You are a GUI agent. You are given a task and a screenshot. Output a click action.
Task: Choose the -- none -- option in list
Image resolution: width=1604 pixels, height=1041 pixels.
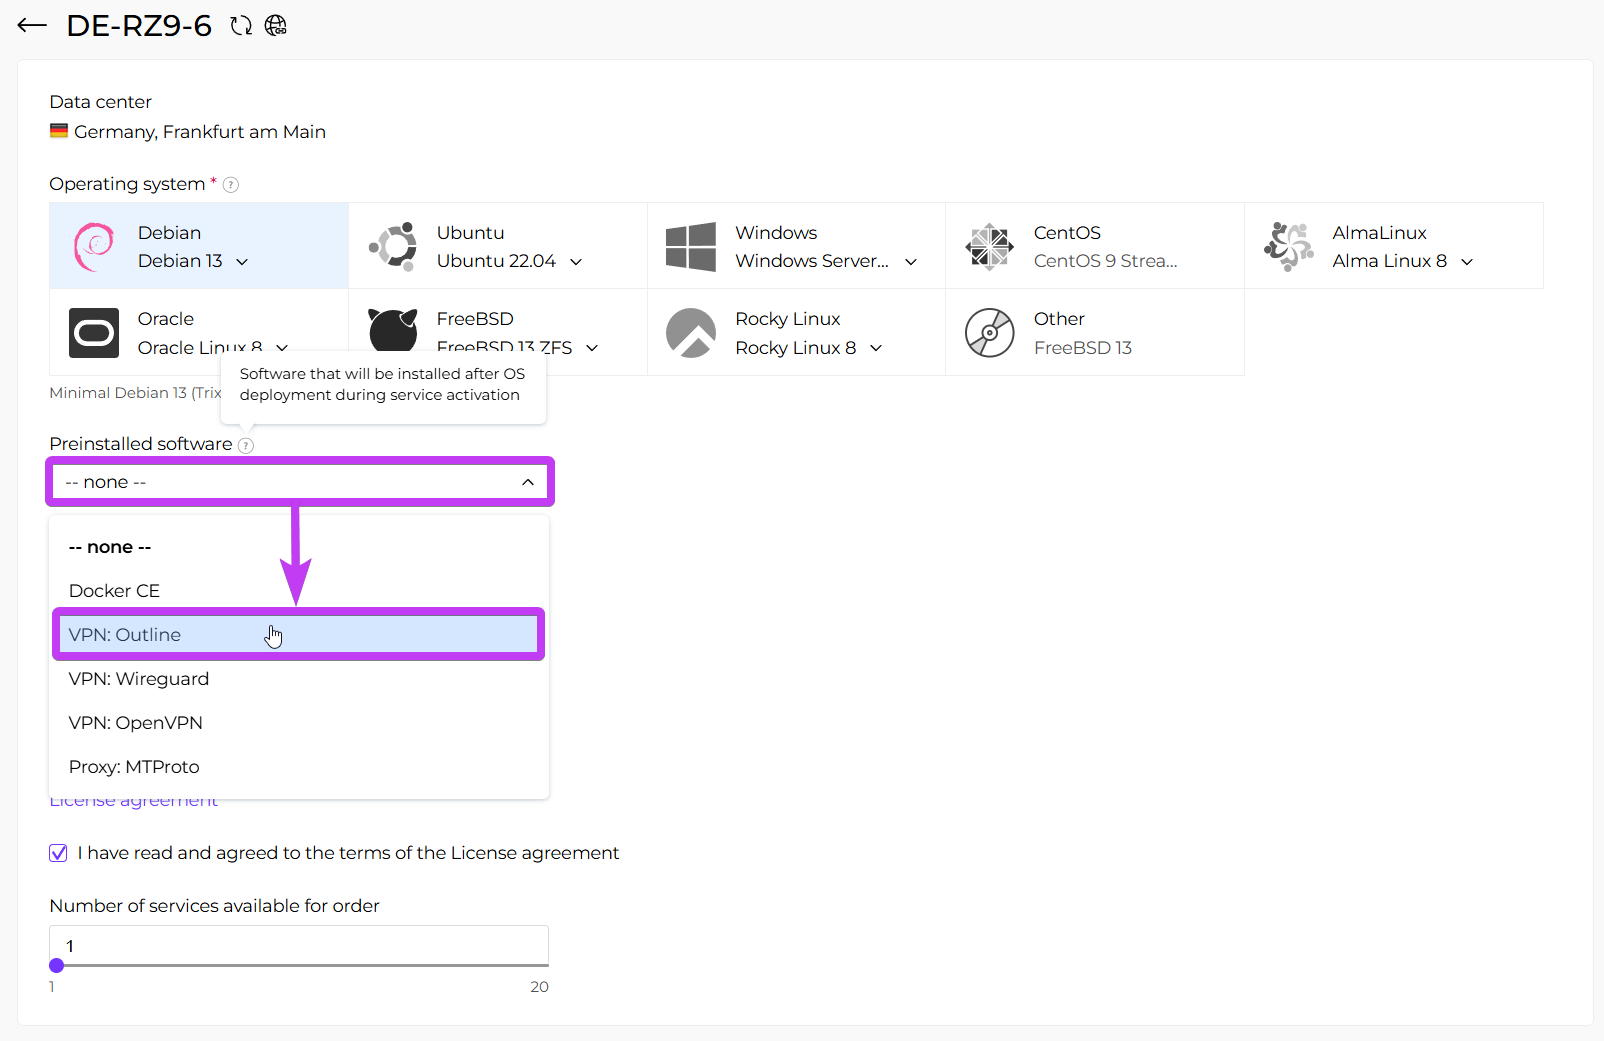click(299, 547)
